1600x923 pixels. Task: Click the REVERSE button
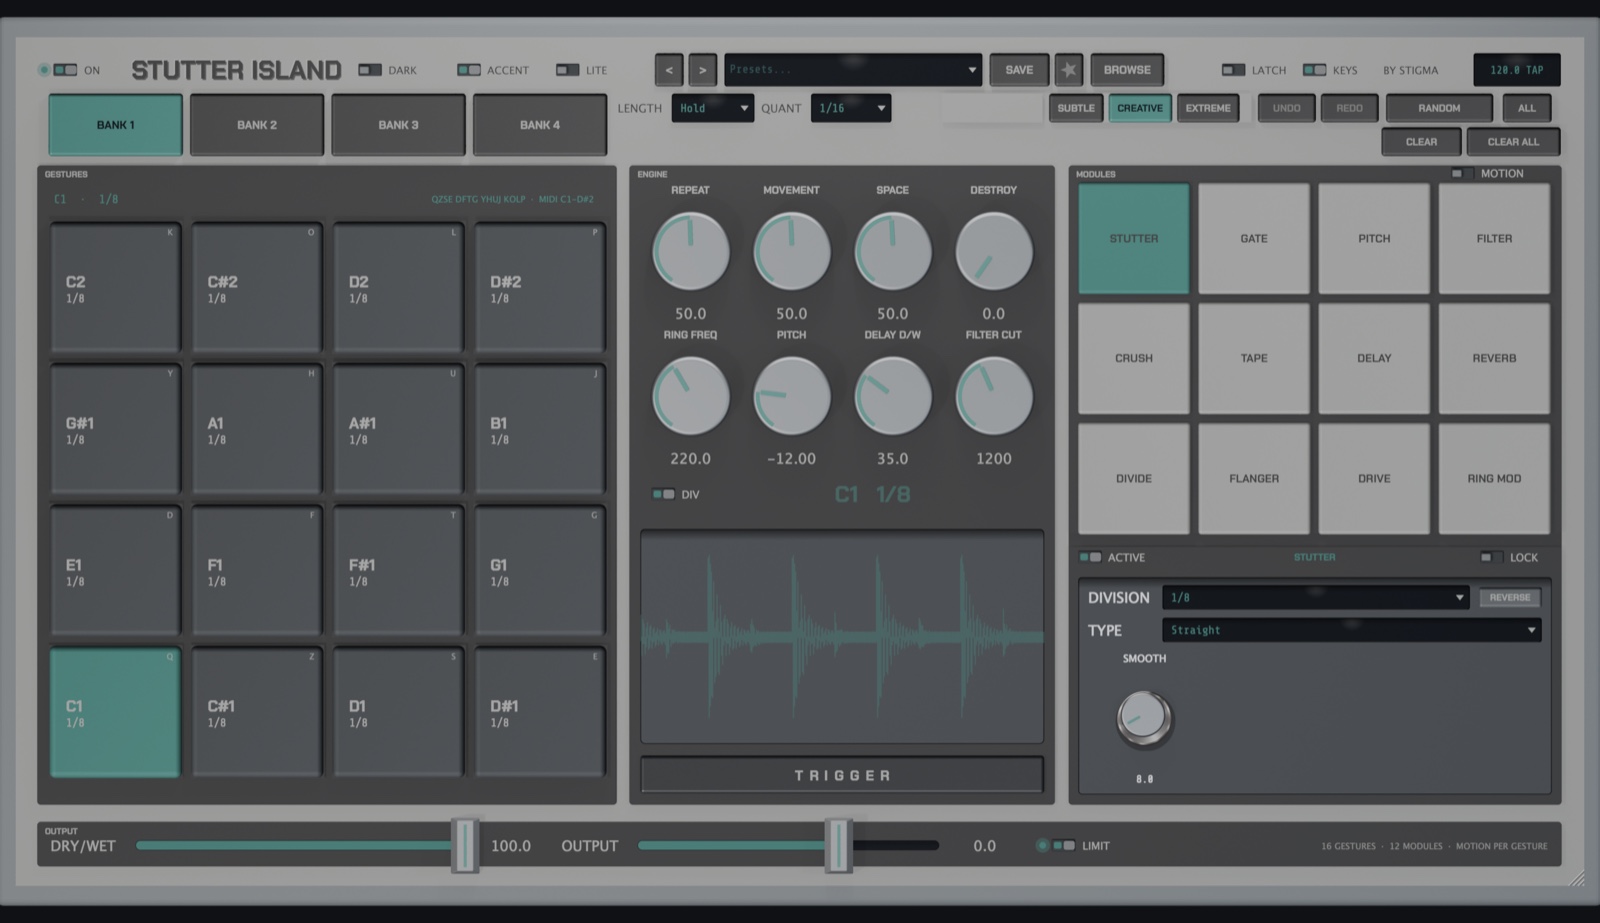(1510, 597)
